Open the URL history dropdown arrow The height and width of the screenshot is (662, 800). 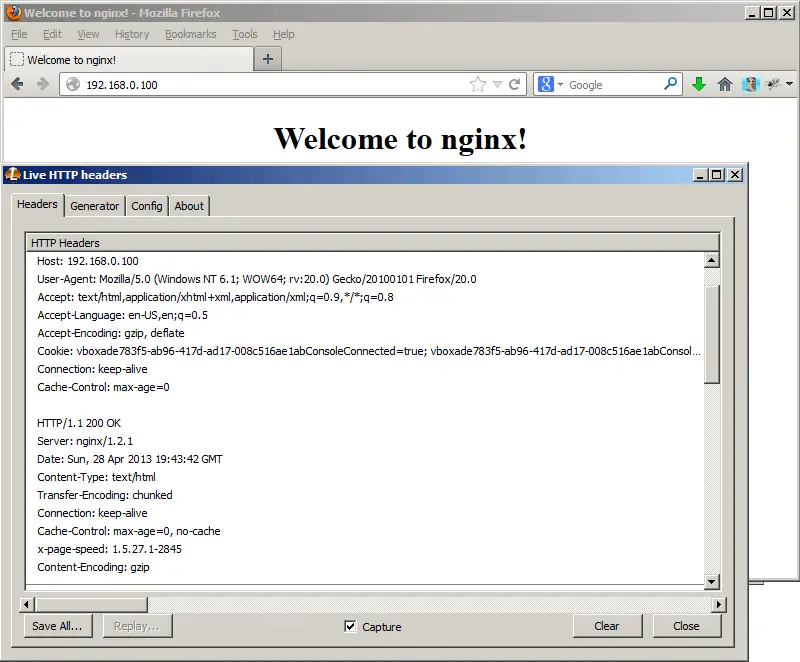coord(497,85)
